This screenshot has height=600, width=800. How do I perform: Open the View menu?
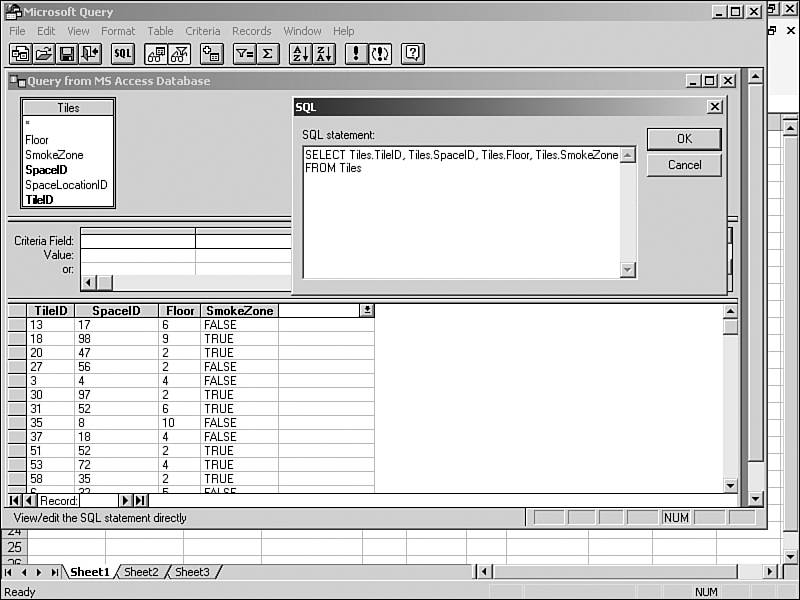coord(78,31)
